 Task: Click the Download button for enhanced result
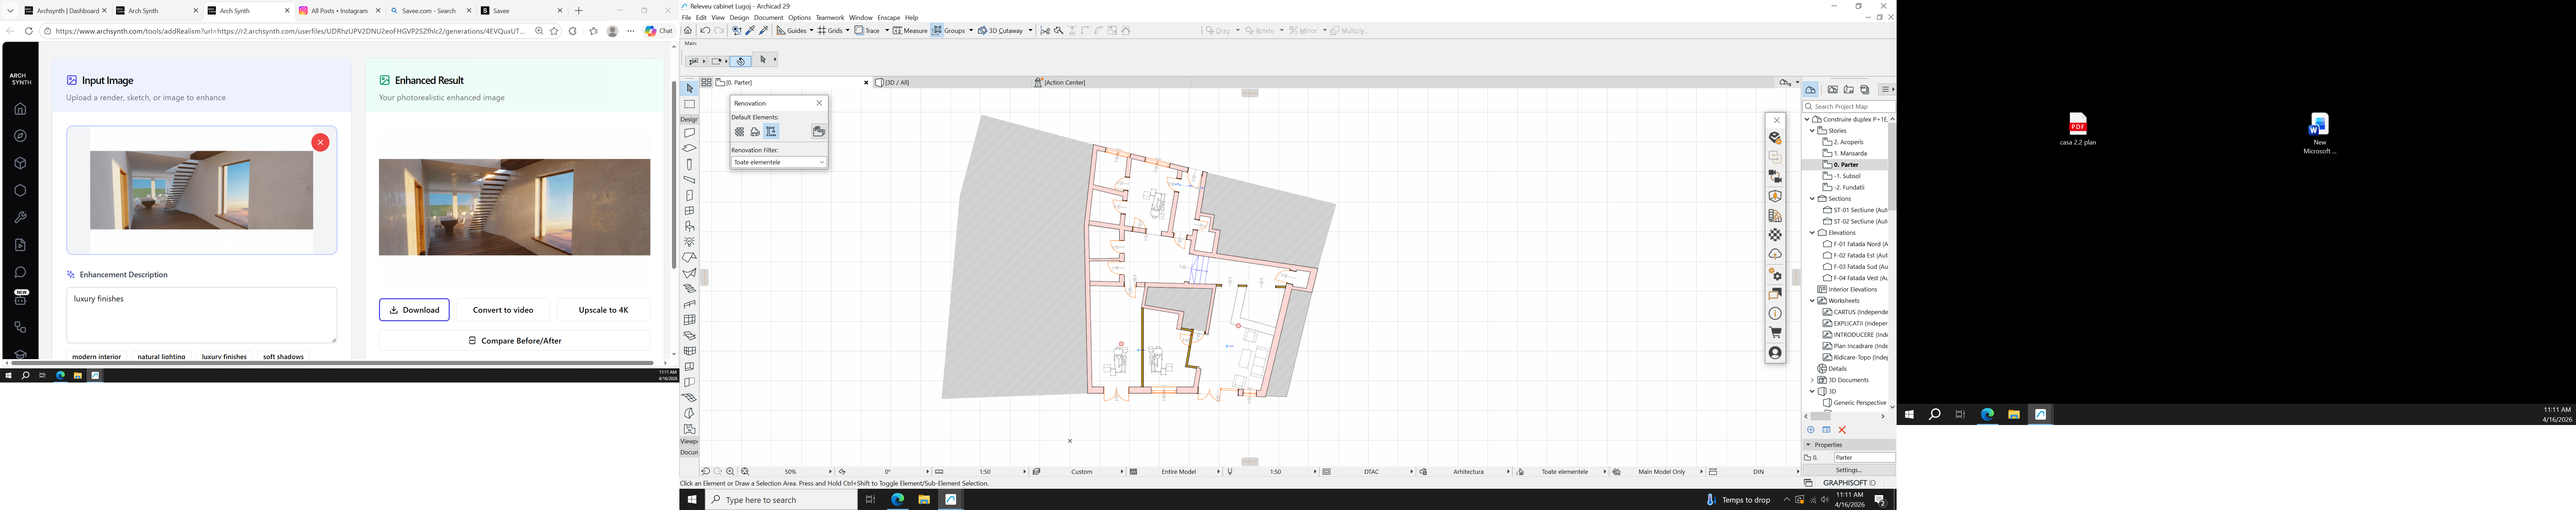coord(414,310)
